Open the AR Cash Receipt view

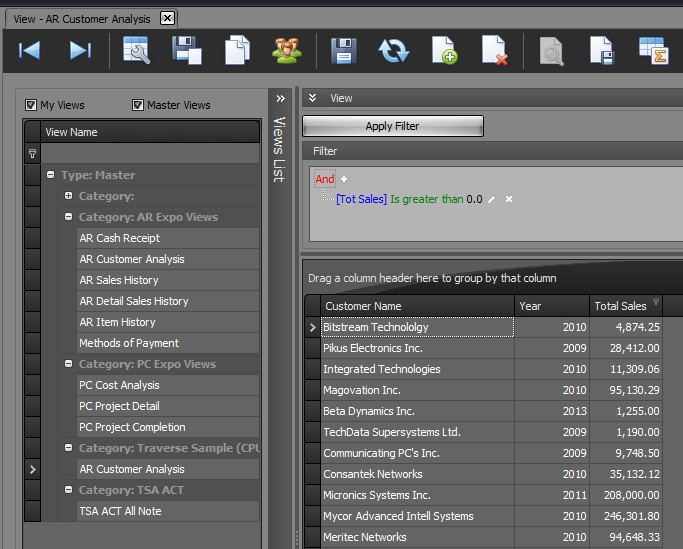[168, 238]
